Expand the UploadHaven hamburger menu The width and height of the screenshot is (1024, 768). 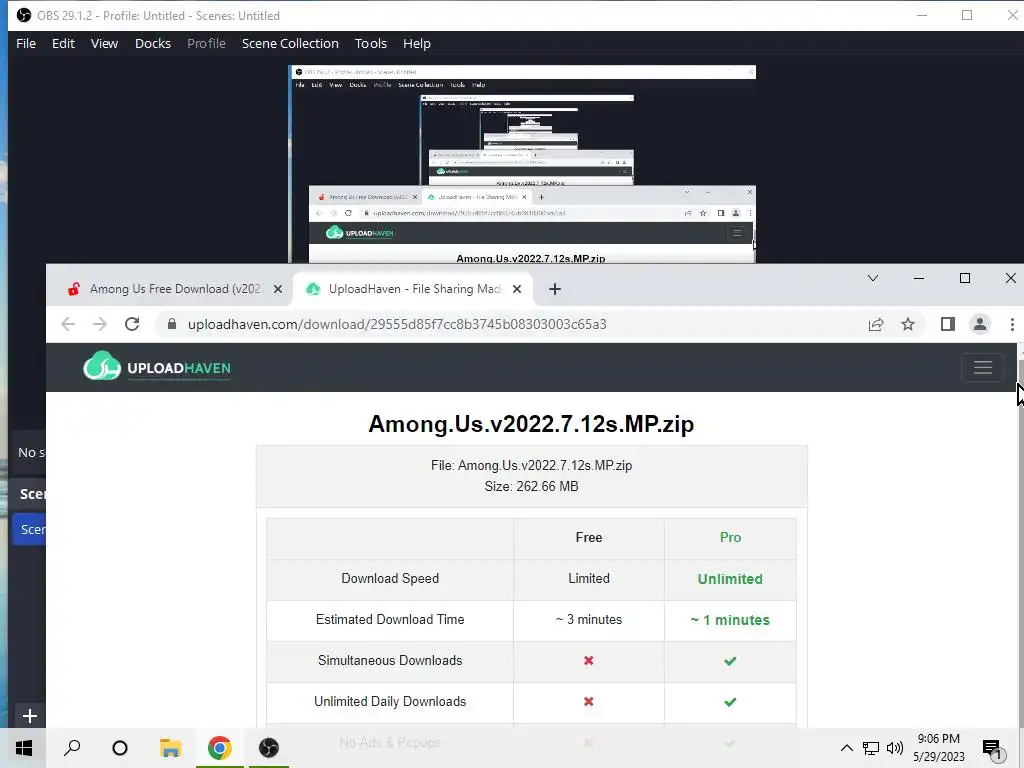pos(983,367)
